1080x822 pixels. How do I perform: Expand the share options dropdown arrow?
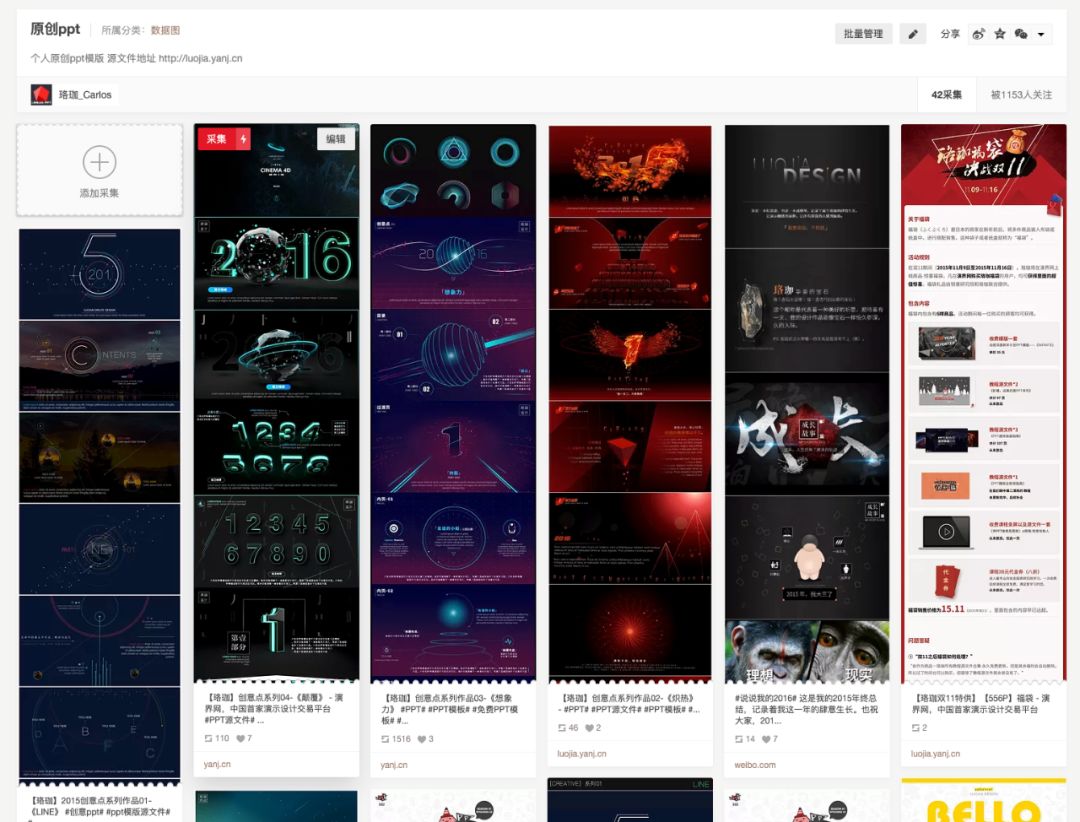click(x=1041, y=34)
